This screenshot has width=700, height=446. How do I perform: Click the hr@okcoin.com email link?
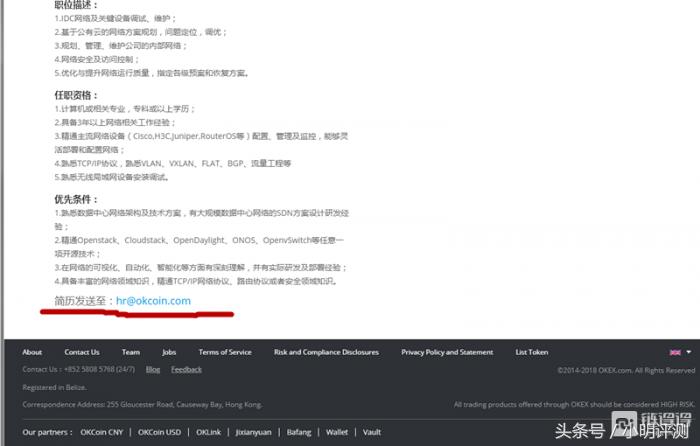(153, 301)
